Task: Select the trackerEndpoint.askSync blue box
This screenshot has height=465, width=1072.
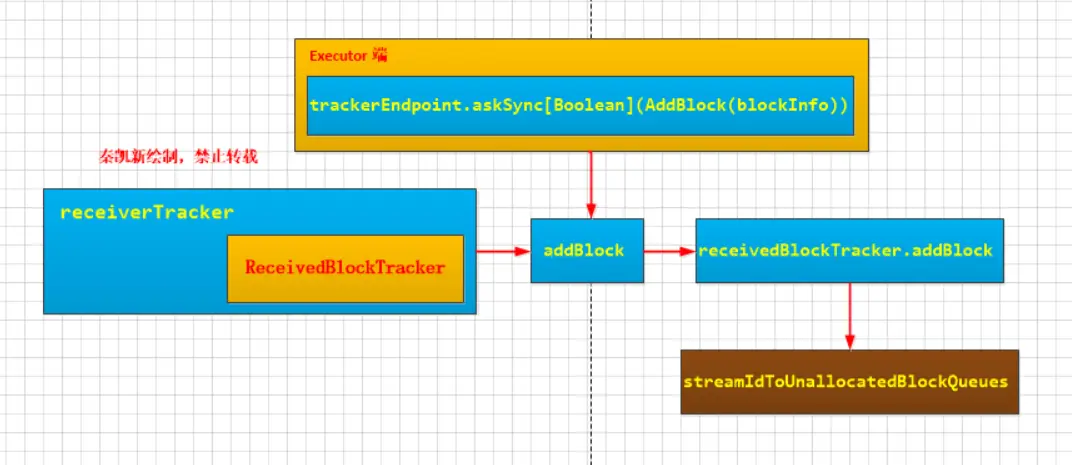Action: pos(580,106)
